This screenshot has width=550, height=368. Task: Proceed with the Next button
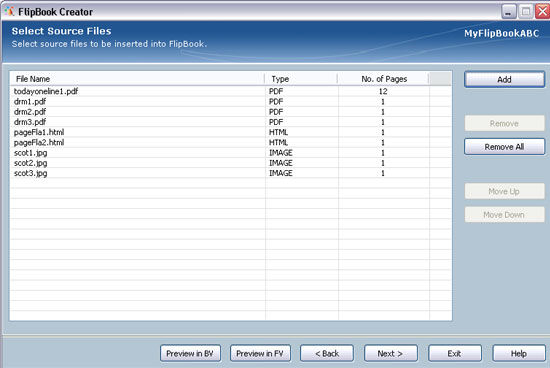390,353
